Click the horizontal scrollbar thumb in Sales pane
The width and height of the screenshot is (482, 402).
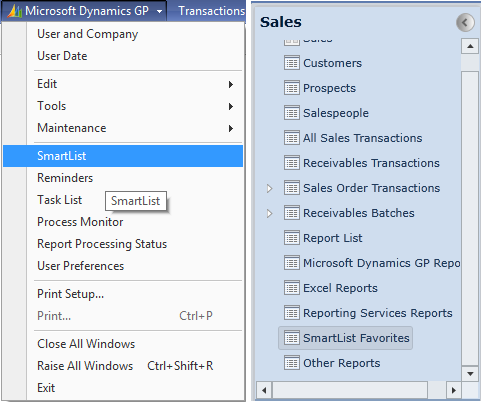pyautogui.click(x=350, y=390)
